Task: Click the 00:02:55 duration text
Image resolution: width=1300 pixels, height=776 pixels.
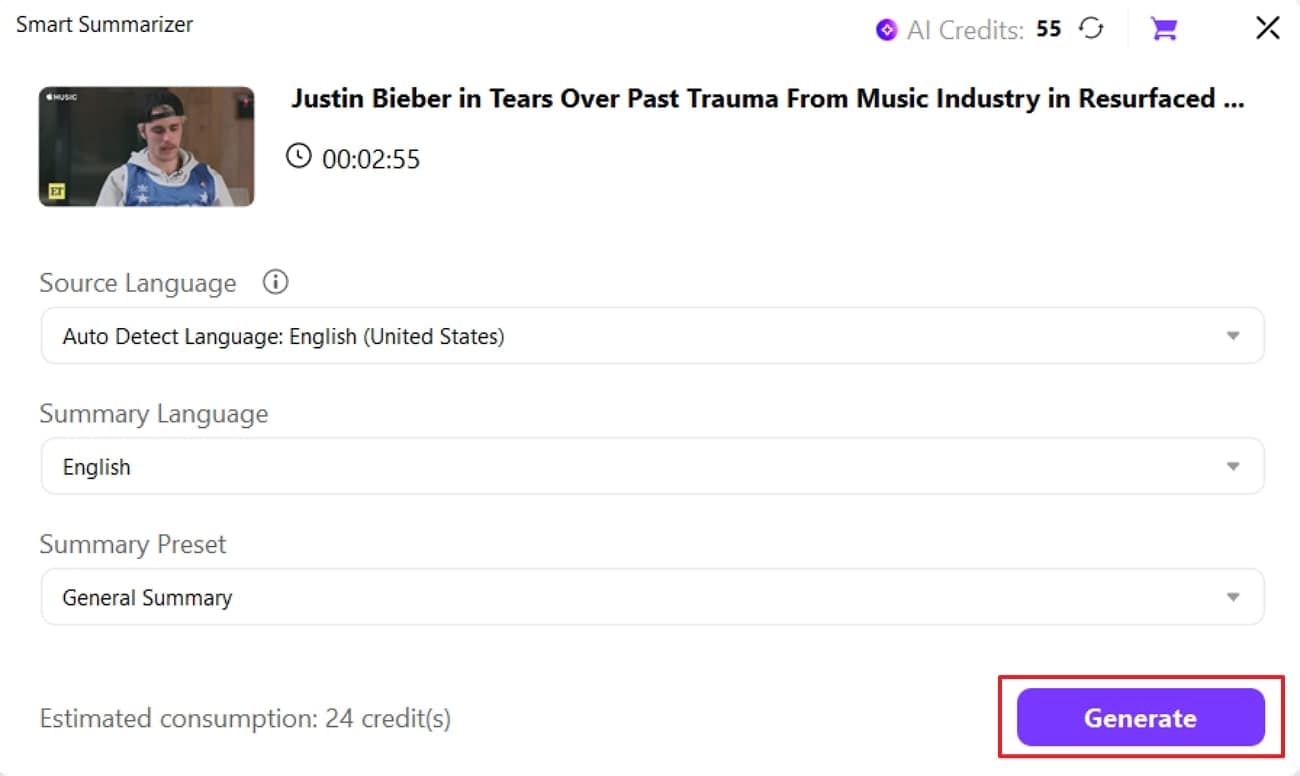Action: (x=371, y=158)
